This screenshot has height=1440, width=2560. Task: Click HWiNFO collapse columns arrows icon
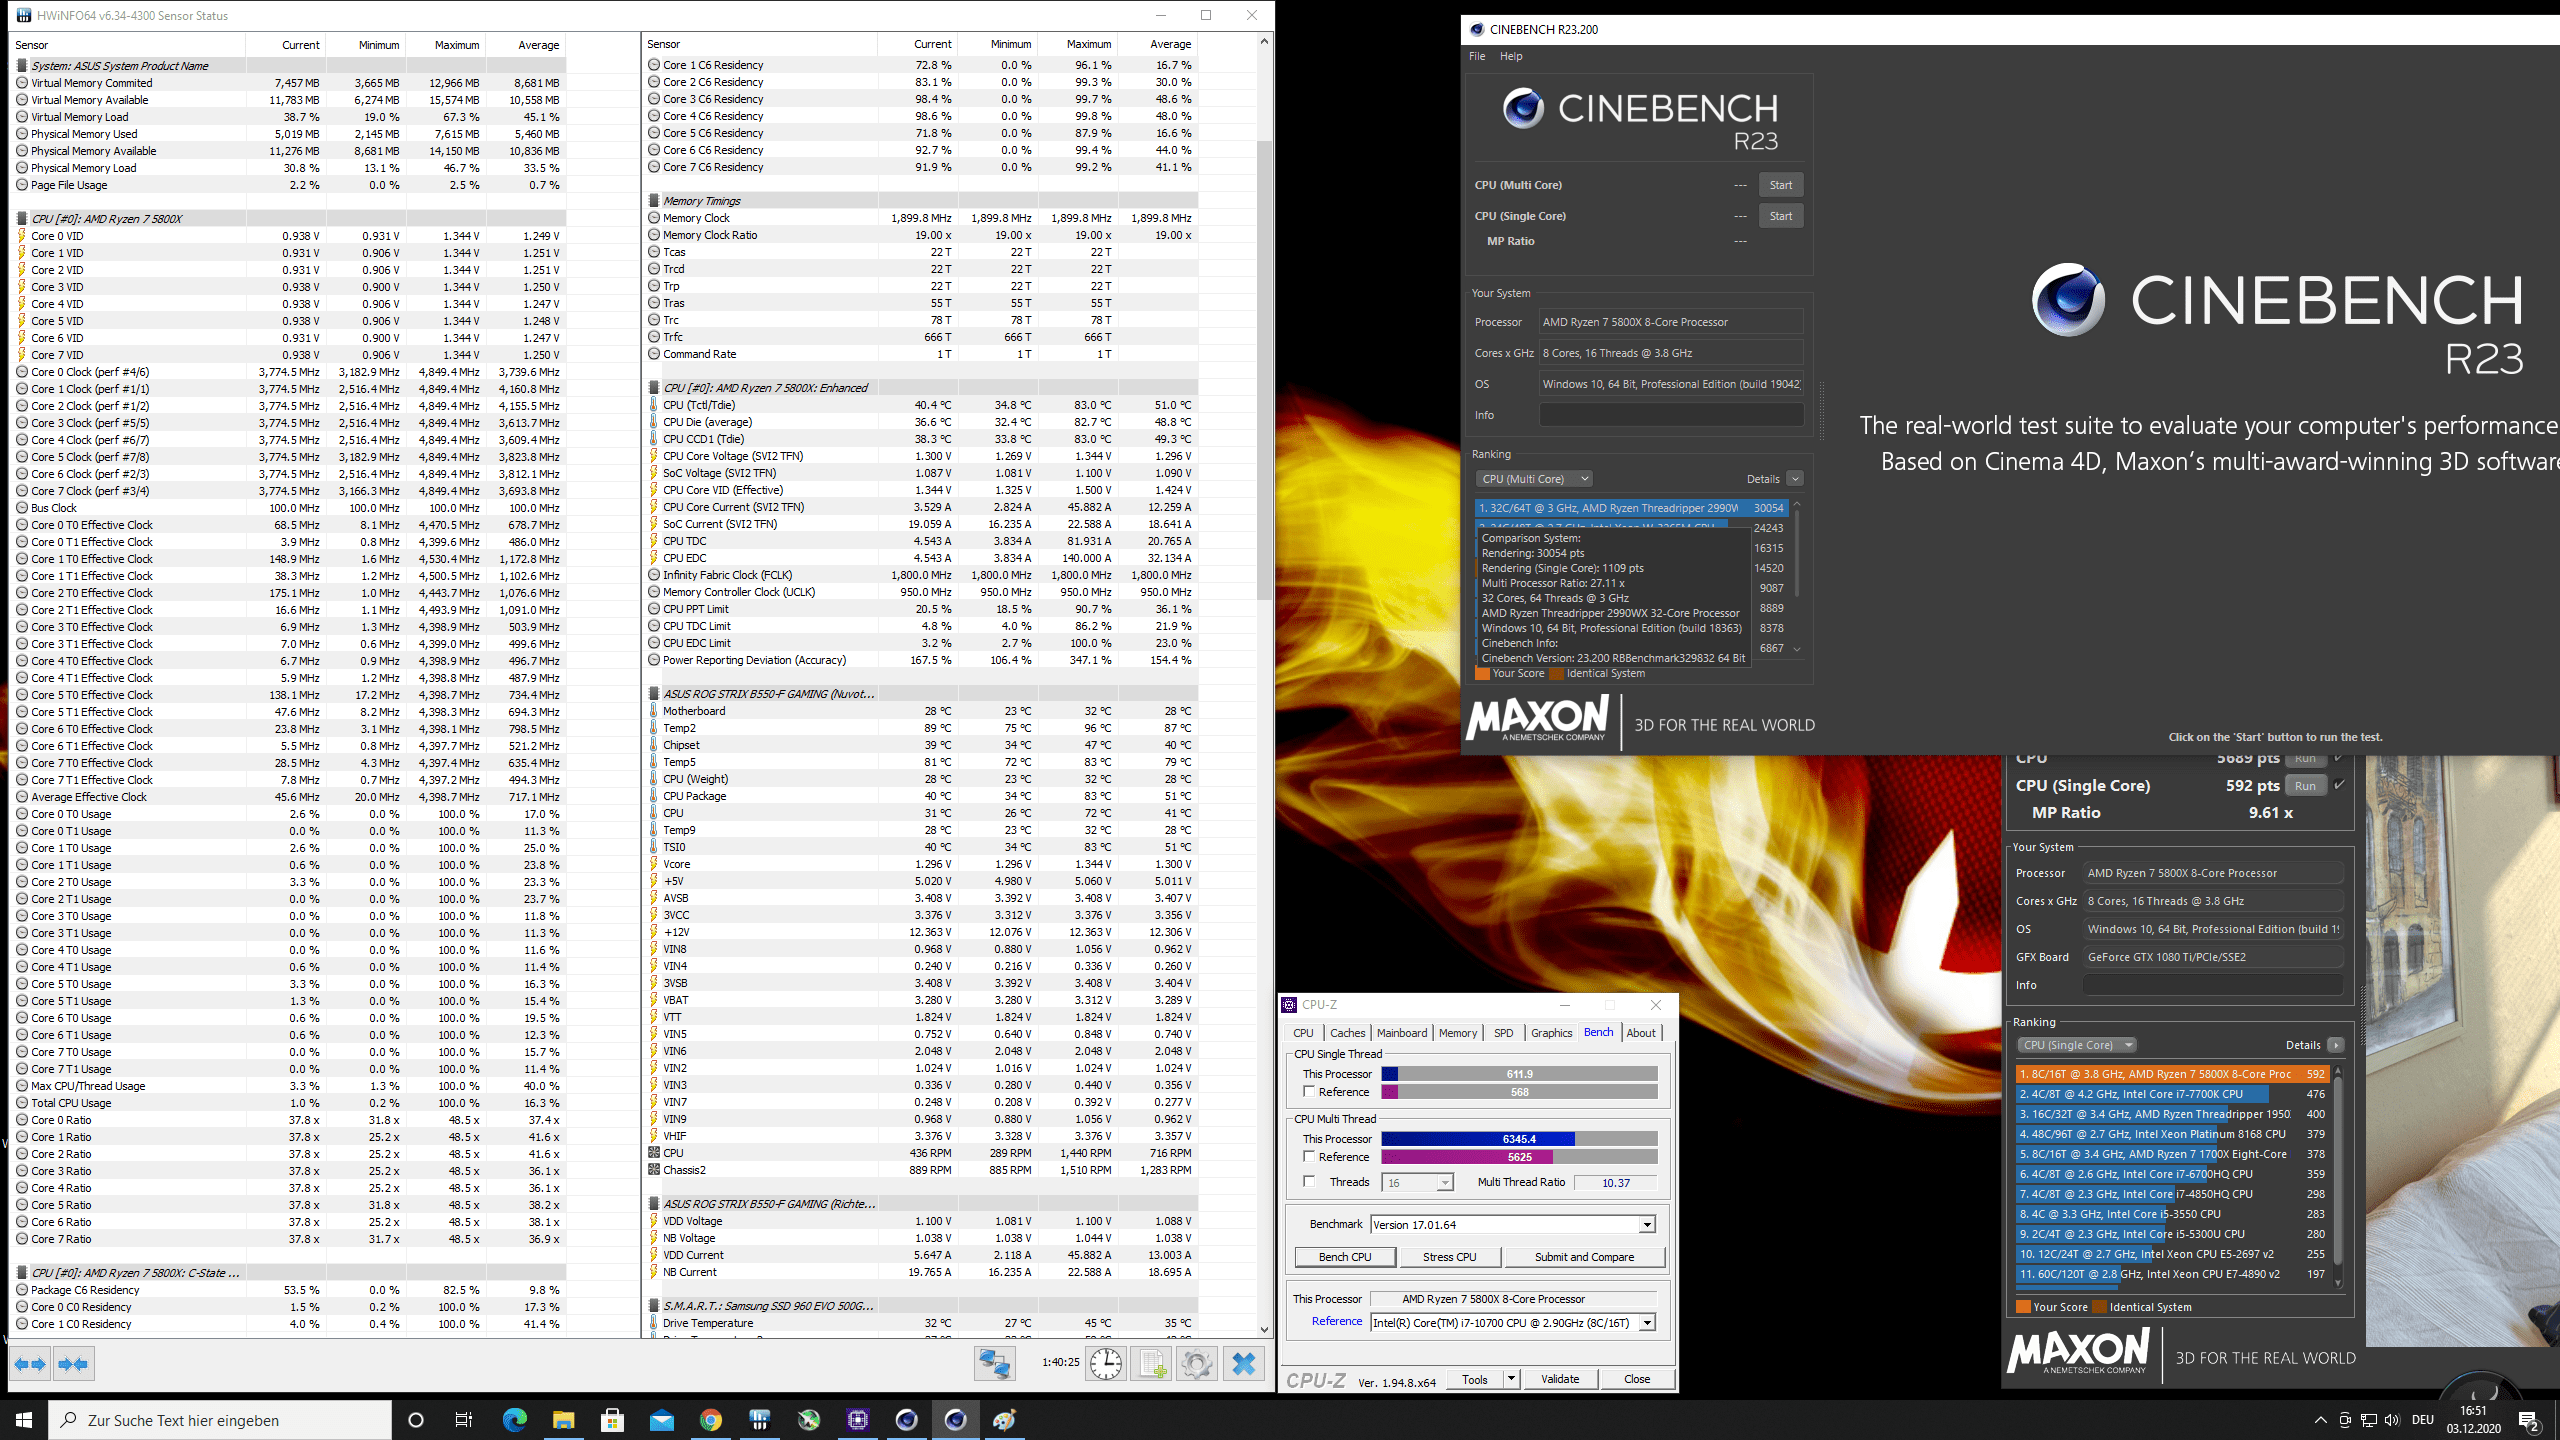click(x=74, y=1364)
